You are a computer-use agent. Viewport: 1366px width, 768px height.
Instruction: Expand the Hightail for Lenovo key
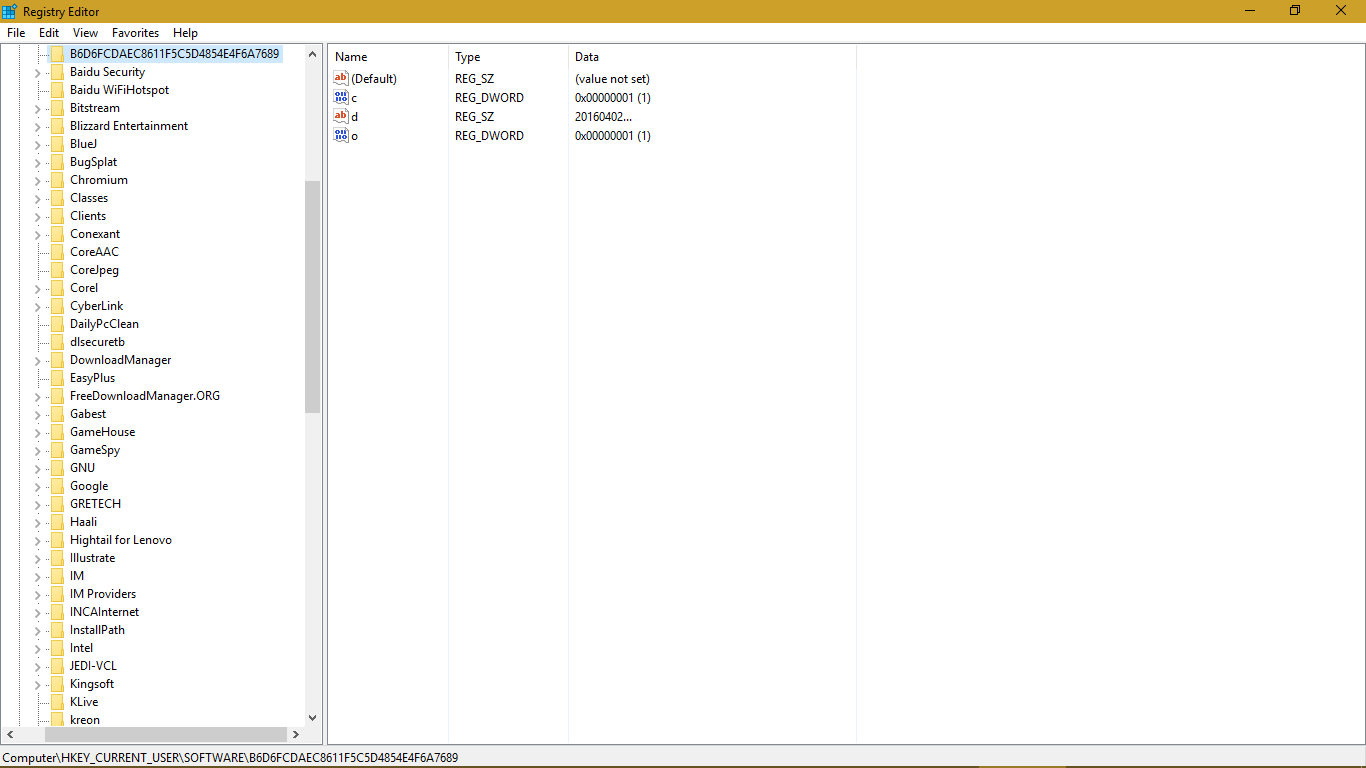(35, 539)
